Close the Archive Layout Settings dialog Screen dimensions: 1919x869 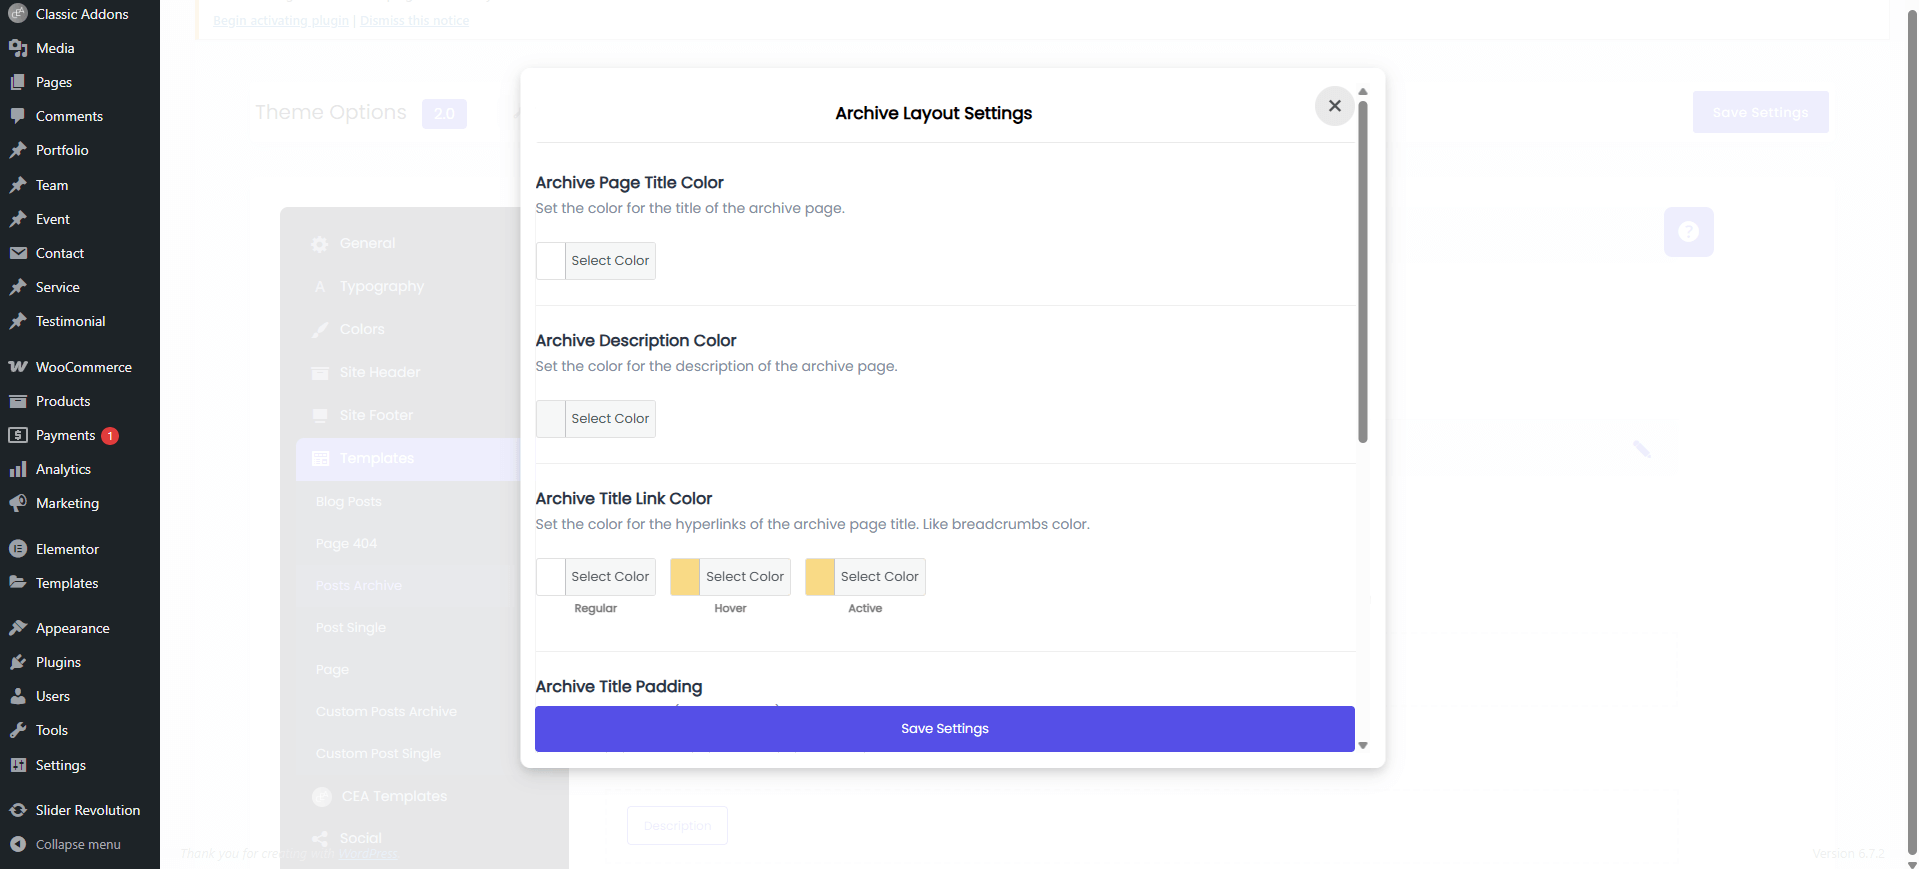point(1334,106)
